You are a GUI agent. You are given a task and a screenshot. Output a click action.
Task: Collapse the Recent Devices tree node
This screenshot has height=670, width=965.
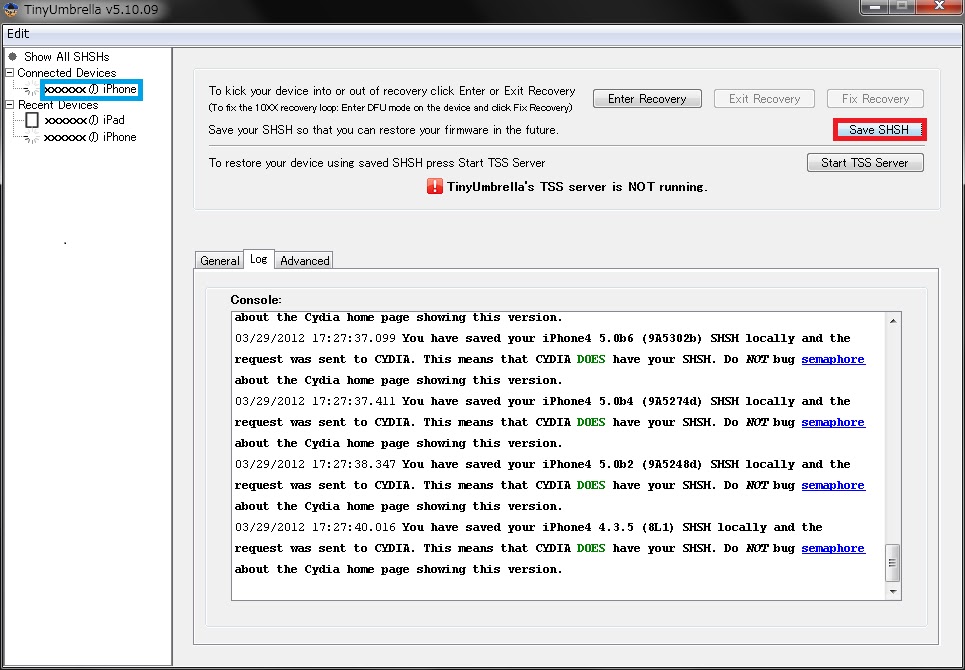pos(9,105)
